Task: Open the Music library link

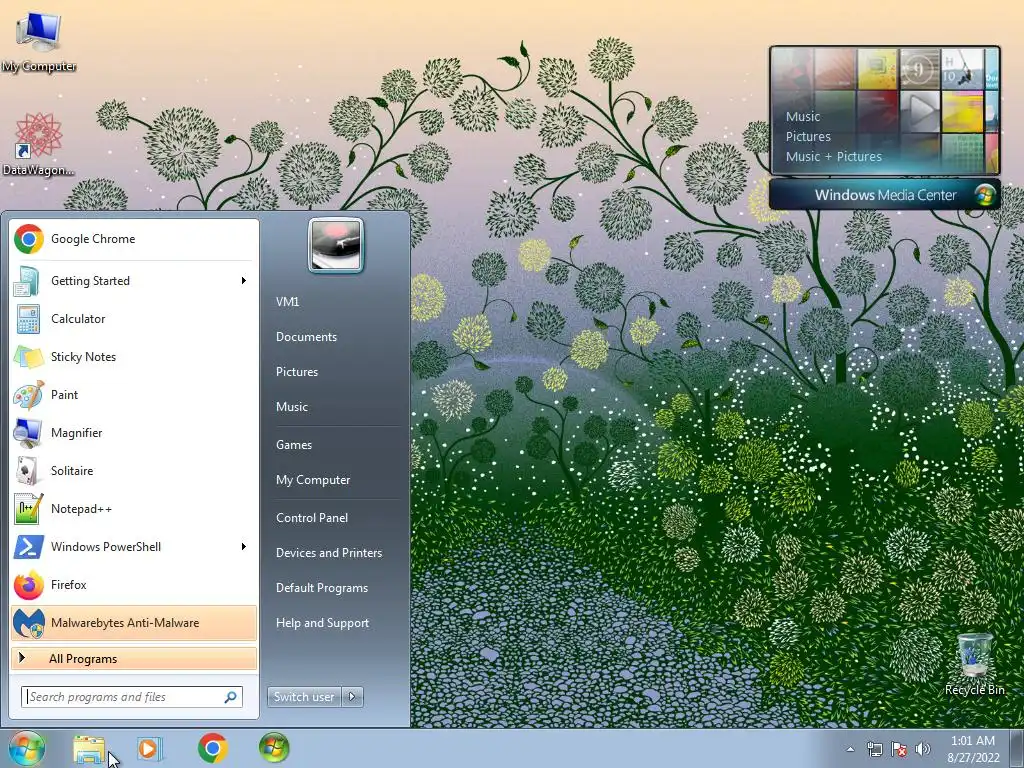Action: click(x=291, y=407)
